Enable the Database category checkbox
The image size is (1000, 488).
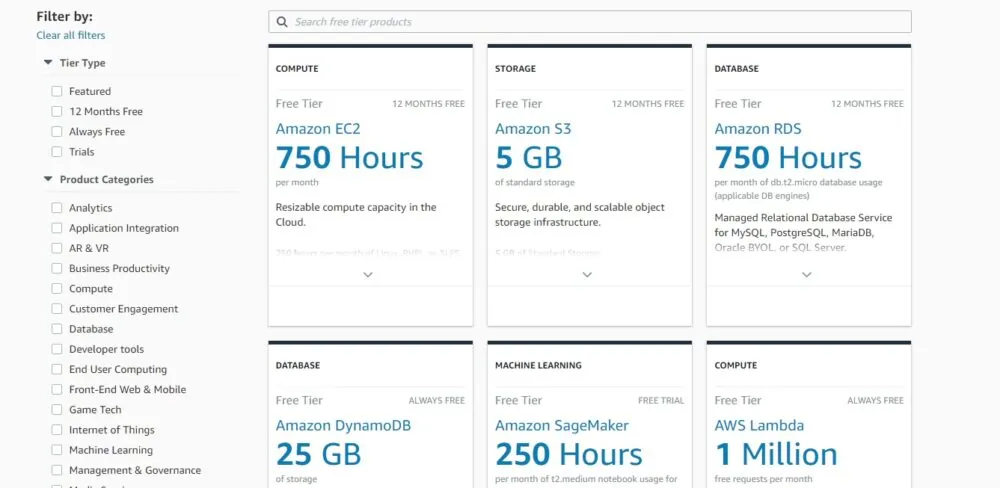click(57, 329)
